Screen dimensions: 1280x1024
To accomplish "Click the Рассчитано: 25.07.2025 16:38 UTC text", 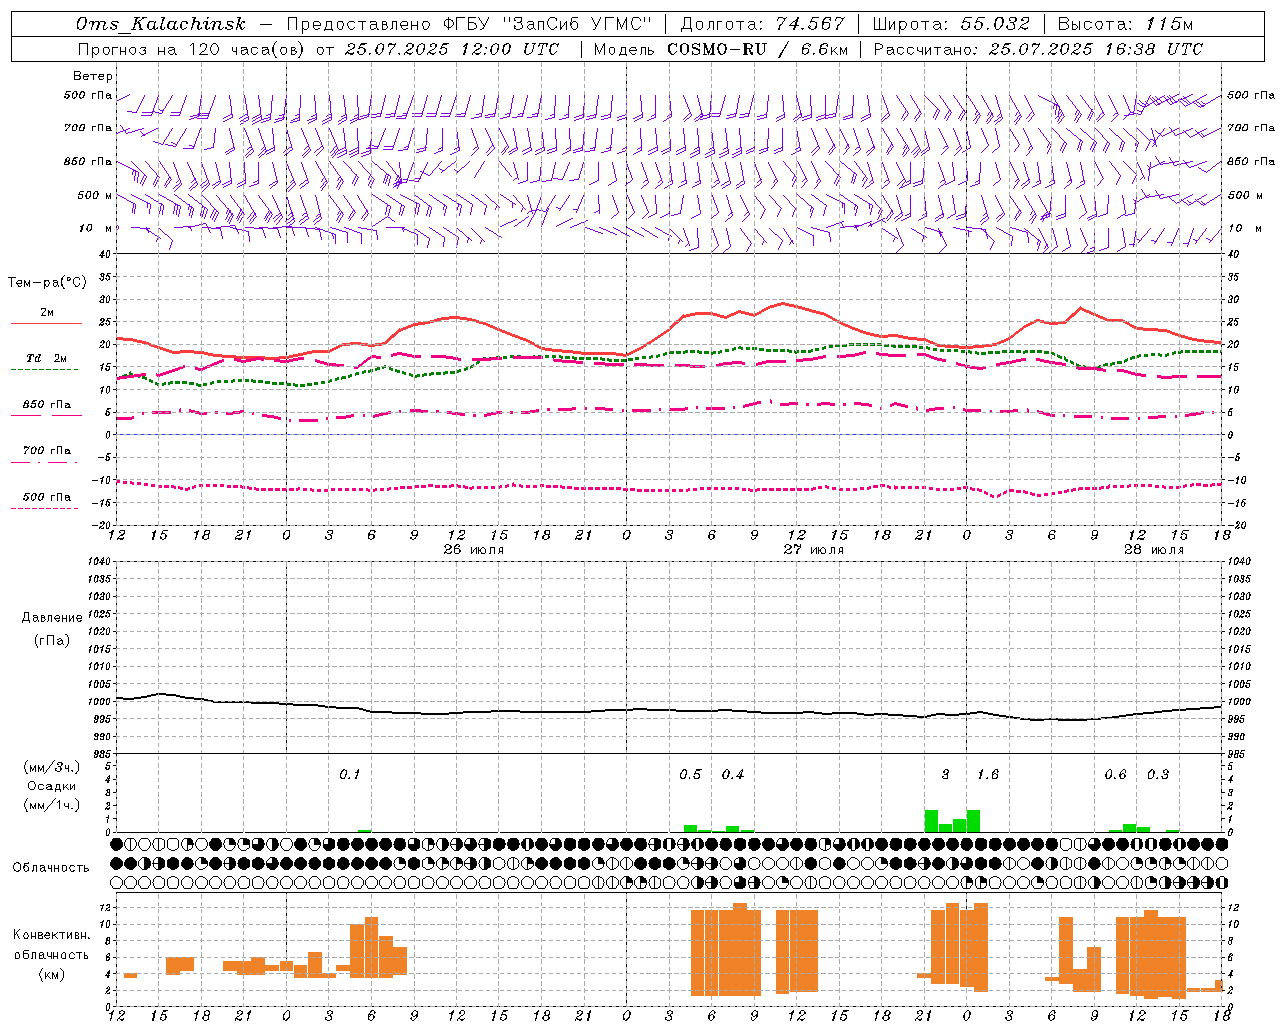I will tap(1038, 49).
